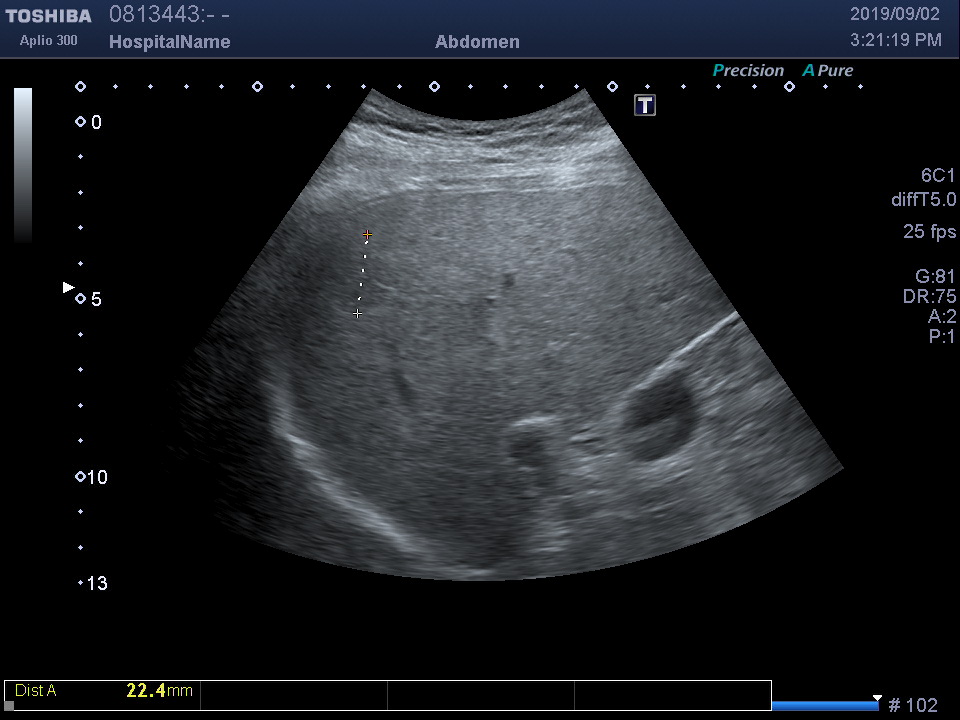Click the blue cine frame progress bar

[x=824, y=706]
